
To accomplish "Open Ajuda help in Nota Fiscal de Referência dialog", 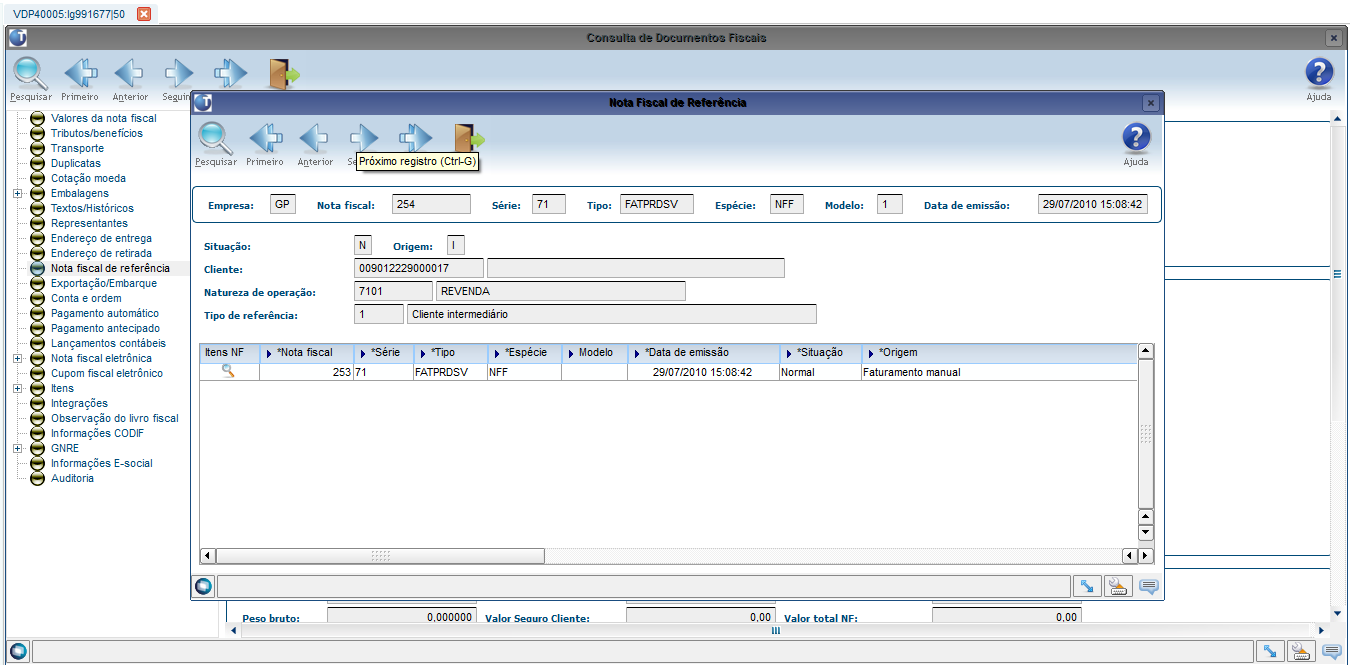I will point(1136,138).
